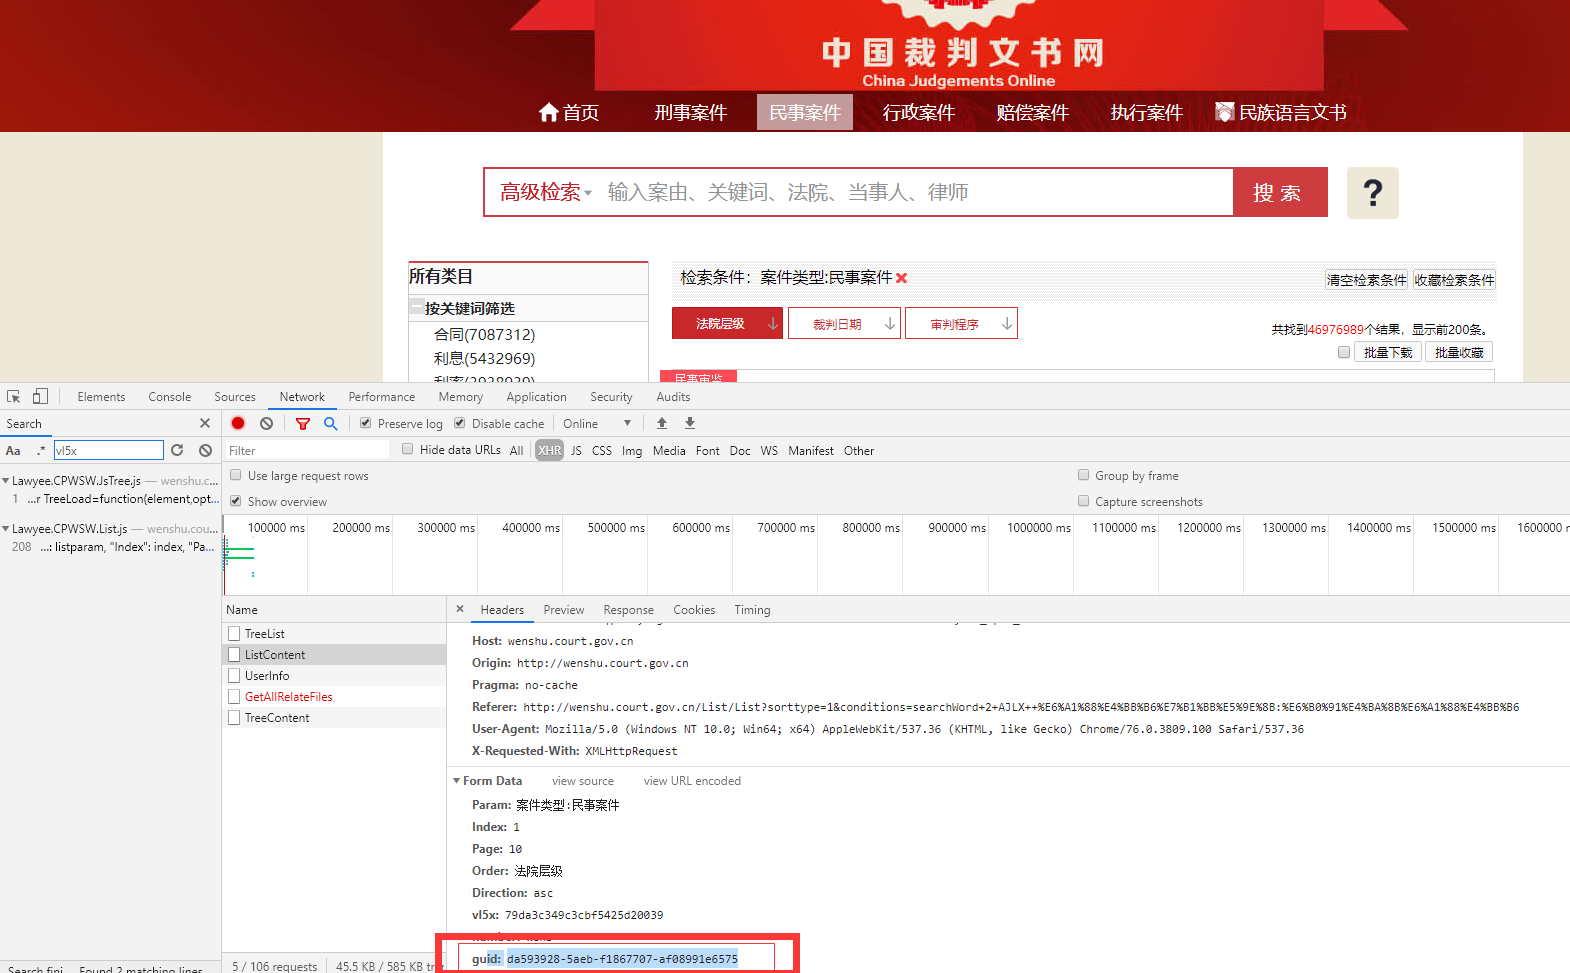Click the red record network log button

click(x=238, y=423)
